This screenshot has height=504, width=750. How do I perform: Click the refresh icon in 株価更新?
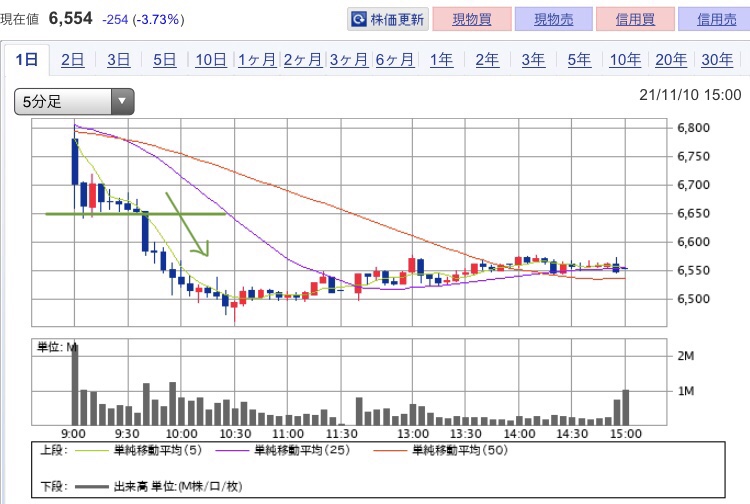pyautogui.click(x=359, y=19)
